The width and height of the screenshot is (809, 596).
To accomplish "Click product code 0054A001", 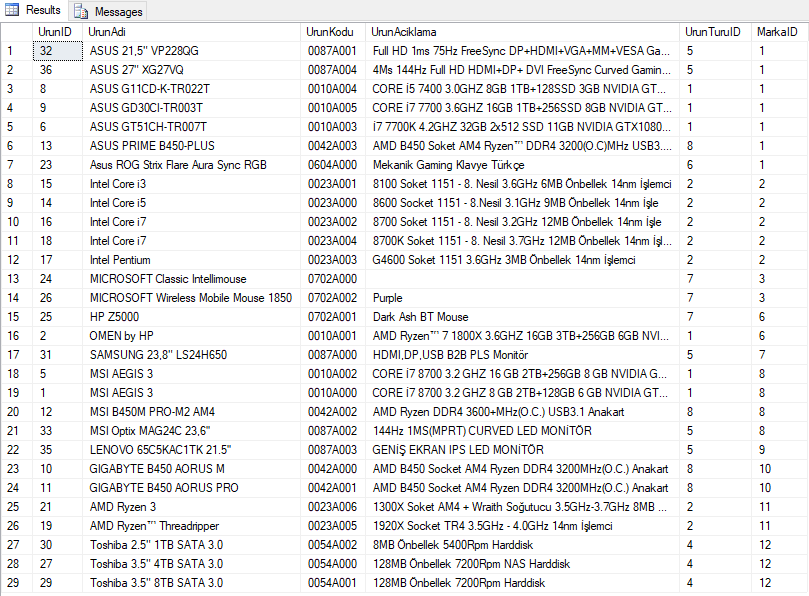I will click(x=333, y=583).
